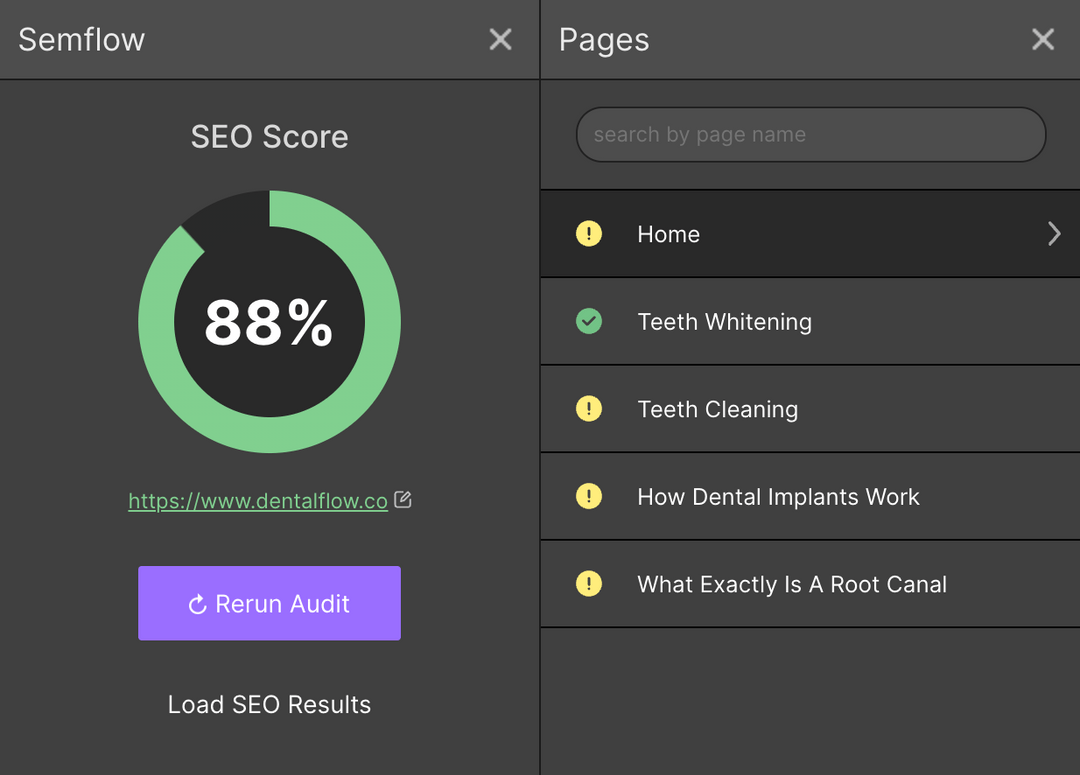
Task: Click the warning icon beside What Exactly Is A Root Canal
Action: pyautogui.click(x=589, y=584)
